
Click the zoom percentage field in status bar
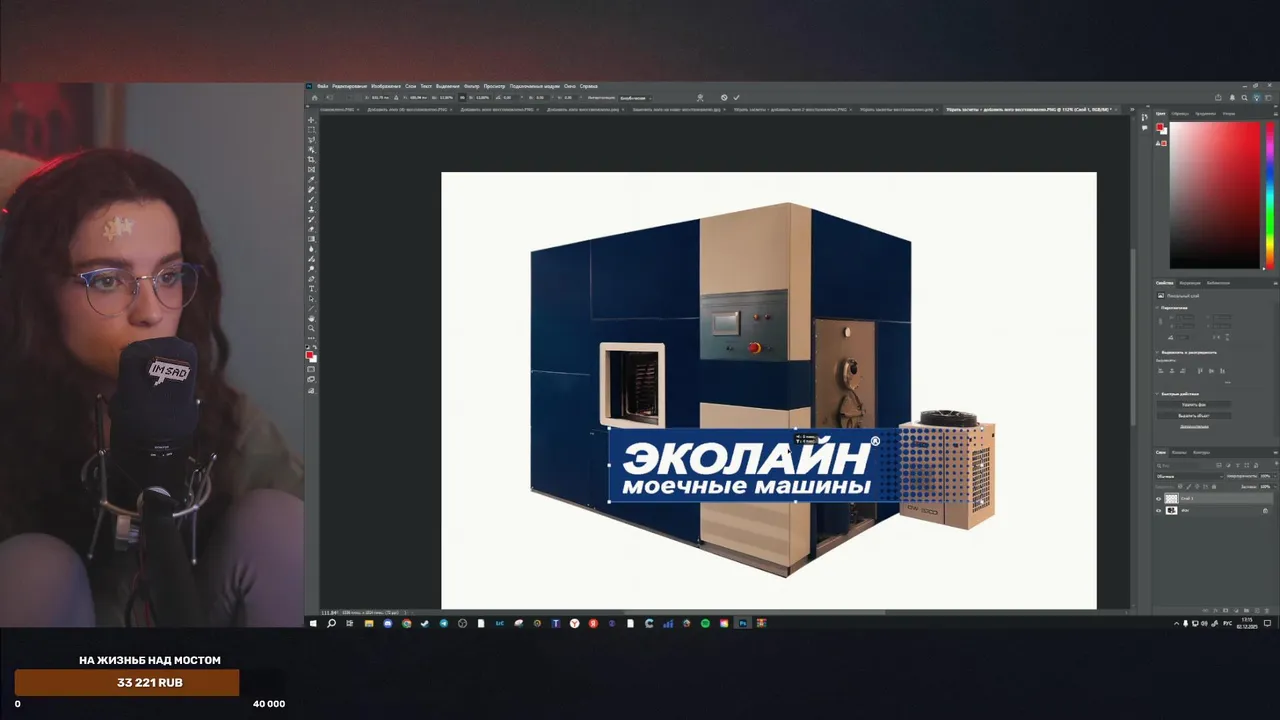(x=327, y=612)
